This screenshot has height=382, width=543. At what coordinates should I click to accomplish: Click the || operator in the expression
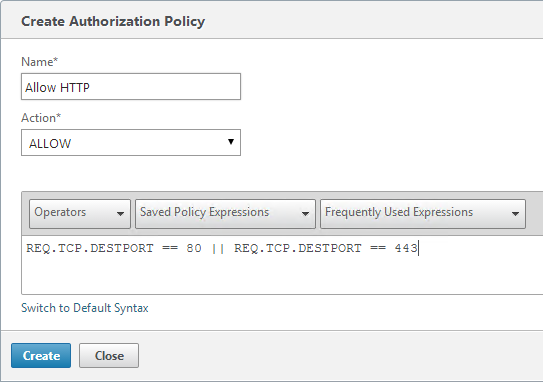218,248
